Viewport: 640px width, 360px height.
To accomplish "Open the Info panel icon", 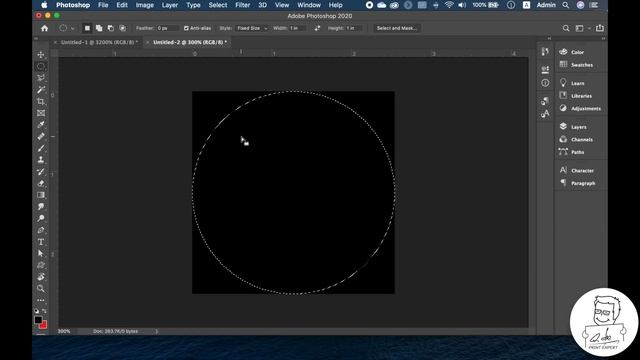I will (x=545, y=83).
